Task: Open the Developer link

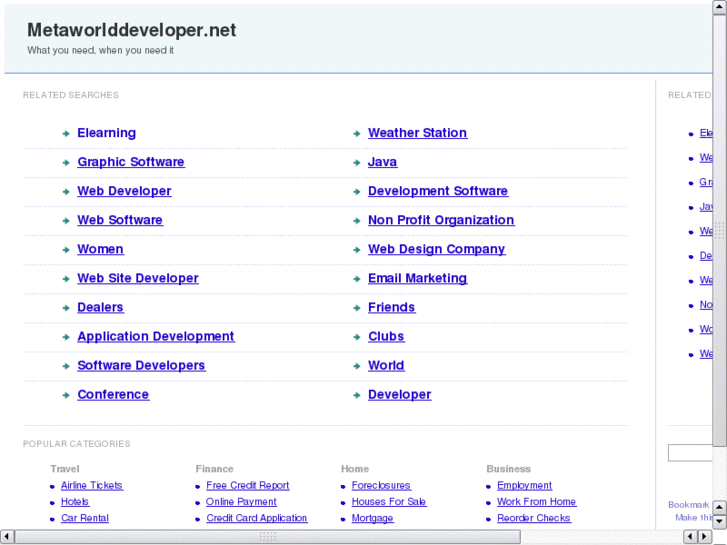Action: click(399, 395)
